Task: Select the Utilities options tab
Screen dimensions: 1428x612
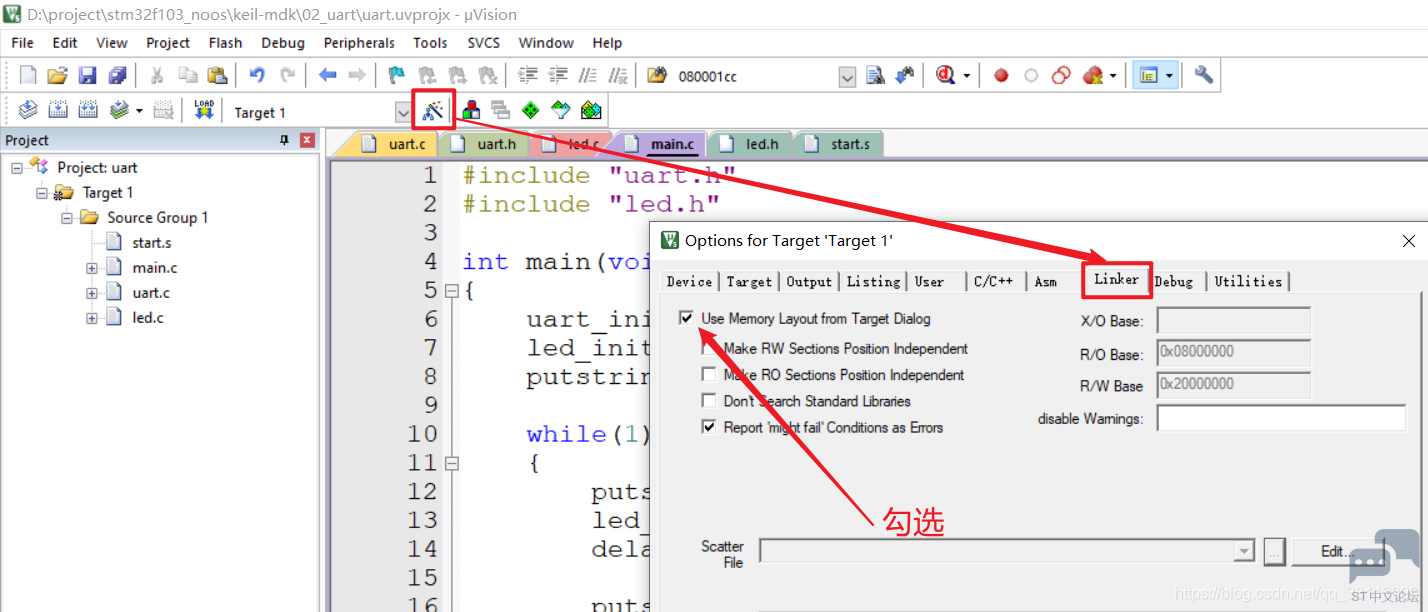Action: pyautogui.click(x=1248, y=281)
